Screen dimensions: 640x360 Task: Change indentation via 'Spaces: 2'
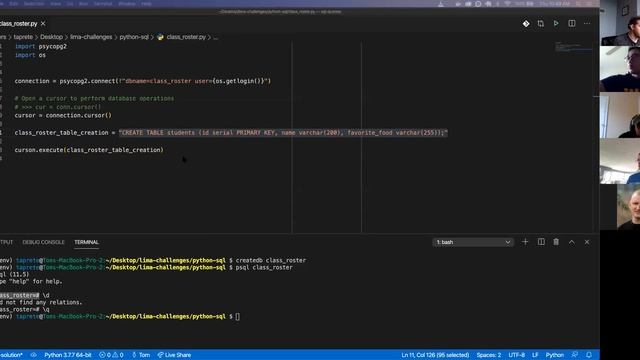(x=489, y=355)
